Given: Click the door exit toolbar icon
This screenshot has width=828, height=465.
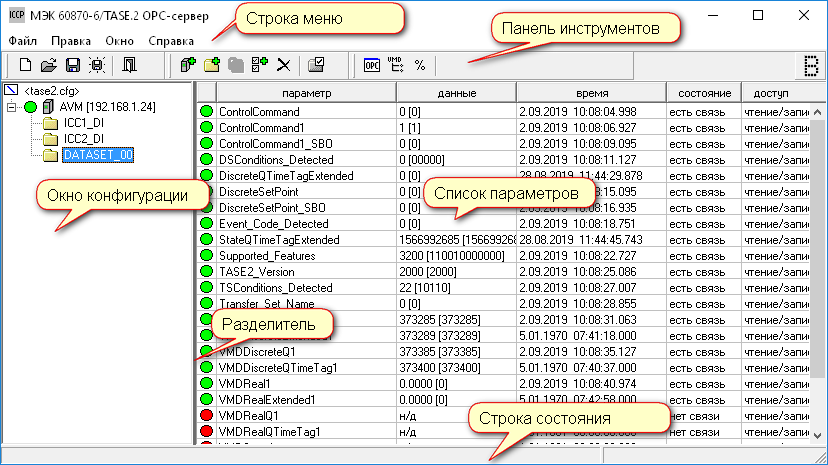Looking at the screenshot, I should [x=130, y=65].
